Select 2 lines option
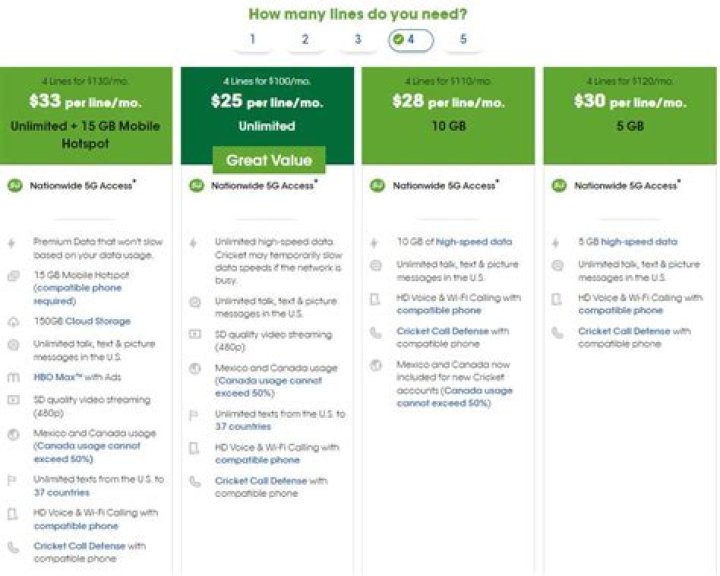Image resolution: width=720 pixels, height=576 pixels. [x=305, y=40]
